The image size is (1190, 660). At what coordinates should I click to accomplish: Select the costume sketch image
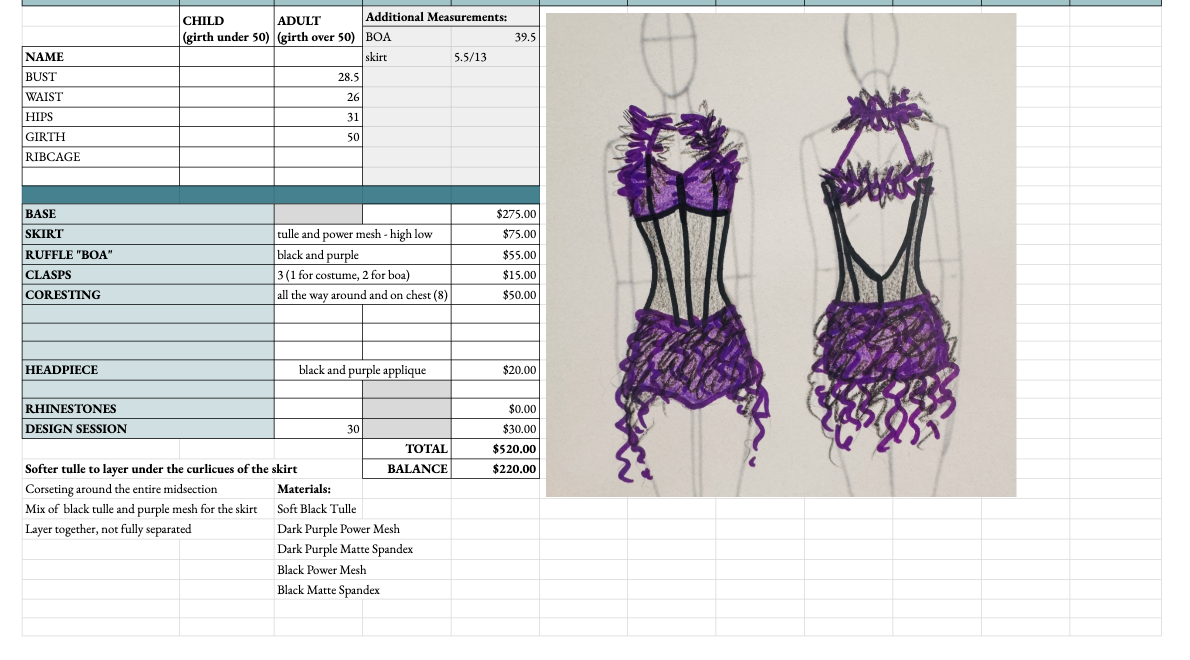(x=781, y=255)
